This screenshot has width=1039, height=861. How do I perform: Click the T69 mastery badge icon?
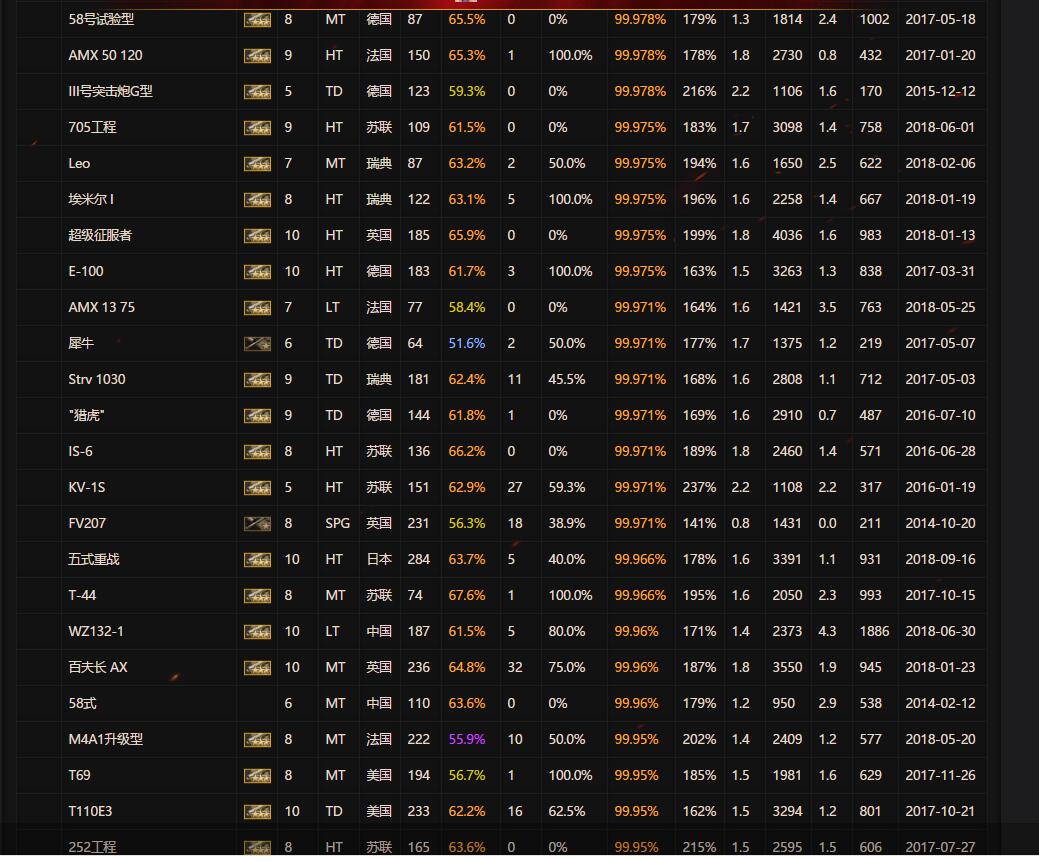257,775
